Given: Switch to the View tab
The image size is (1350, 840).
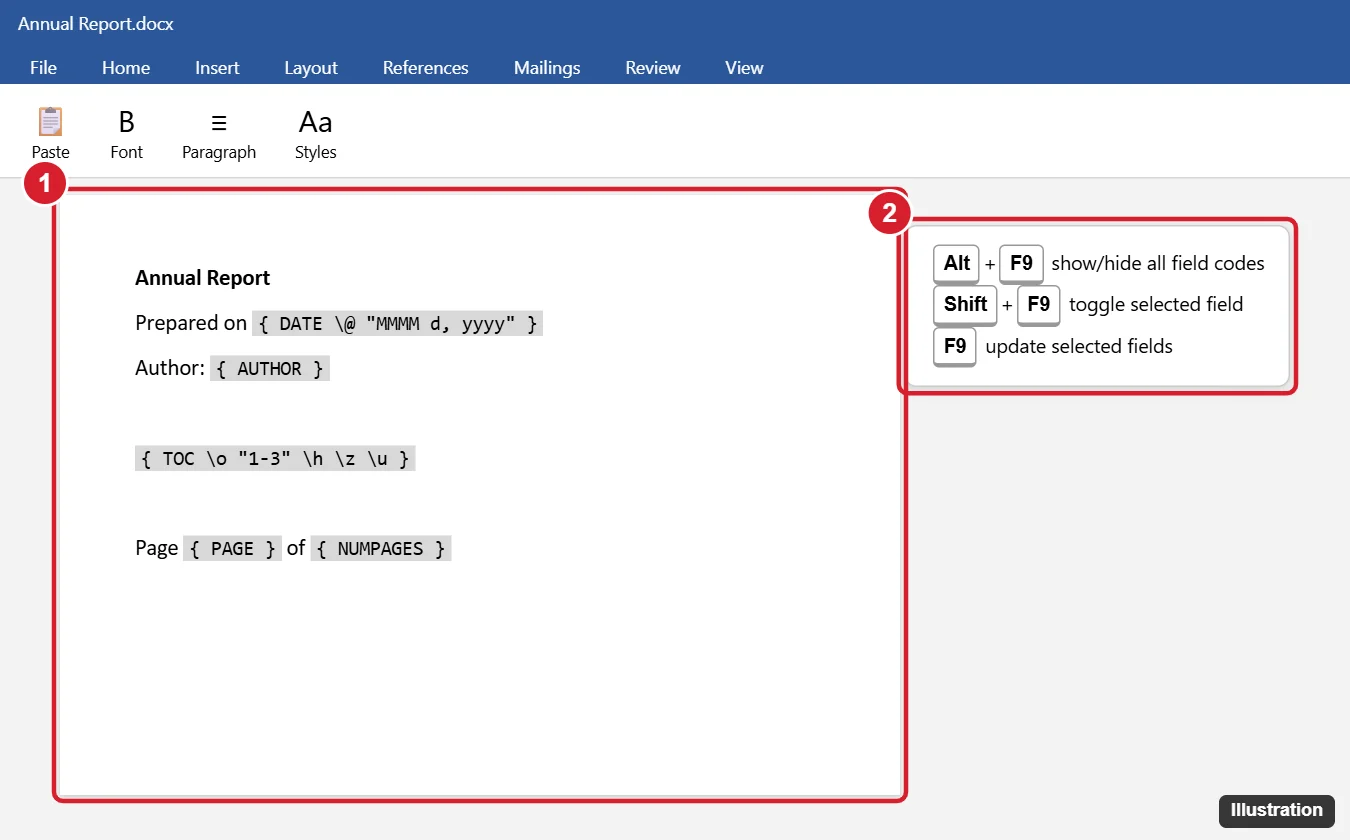Looking at the screenshot, I should click(744, 68).
